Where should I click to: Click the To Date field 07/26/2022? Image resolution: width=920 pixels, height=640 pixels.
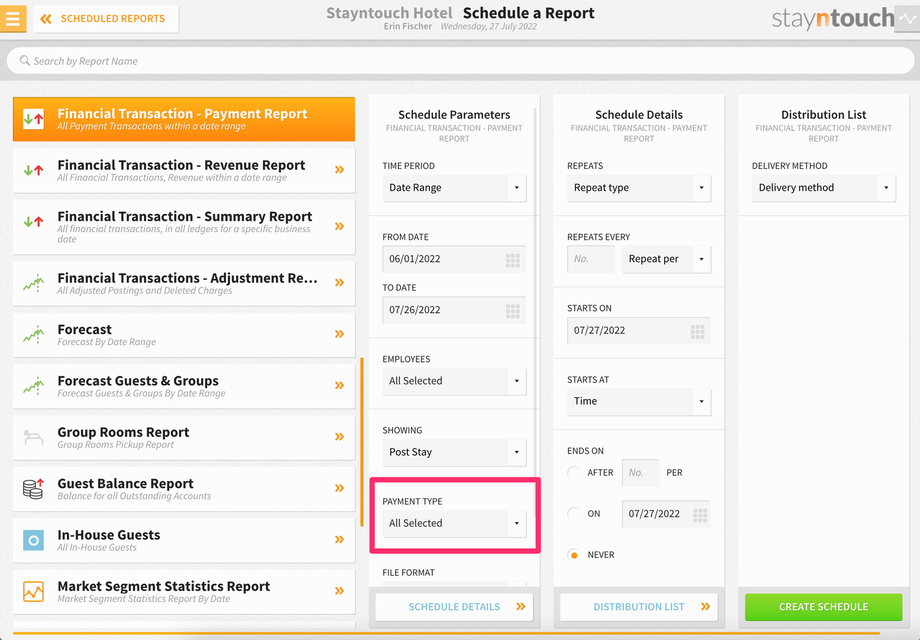point(454,310)
